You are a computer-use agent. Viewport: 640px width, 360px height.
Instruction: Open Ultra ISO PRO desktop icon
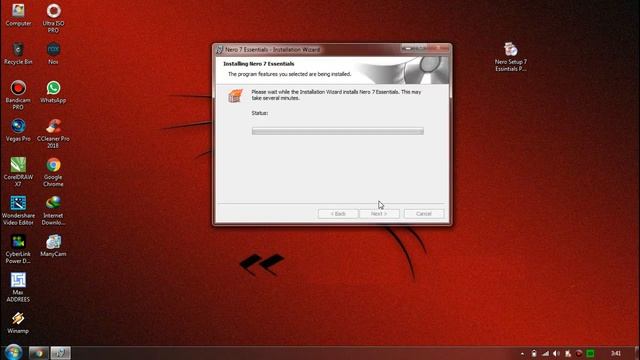53,18
